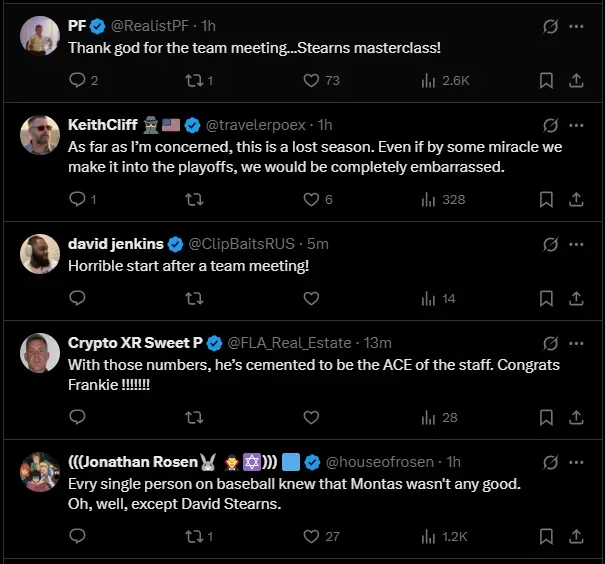Viewport: 605px width, 564px height.
Task: Bookmark KeithCliff's tweet
Action: [x=546, y=199]
